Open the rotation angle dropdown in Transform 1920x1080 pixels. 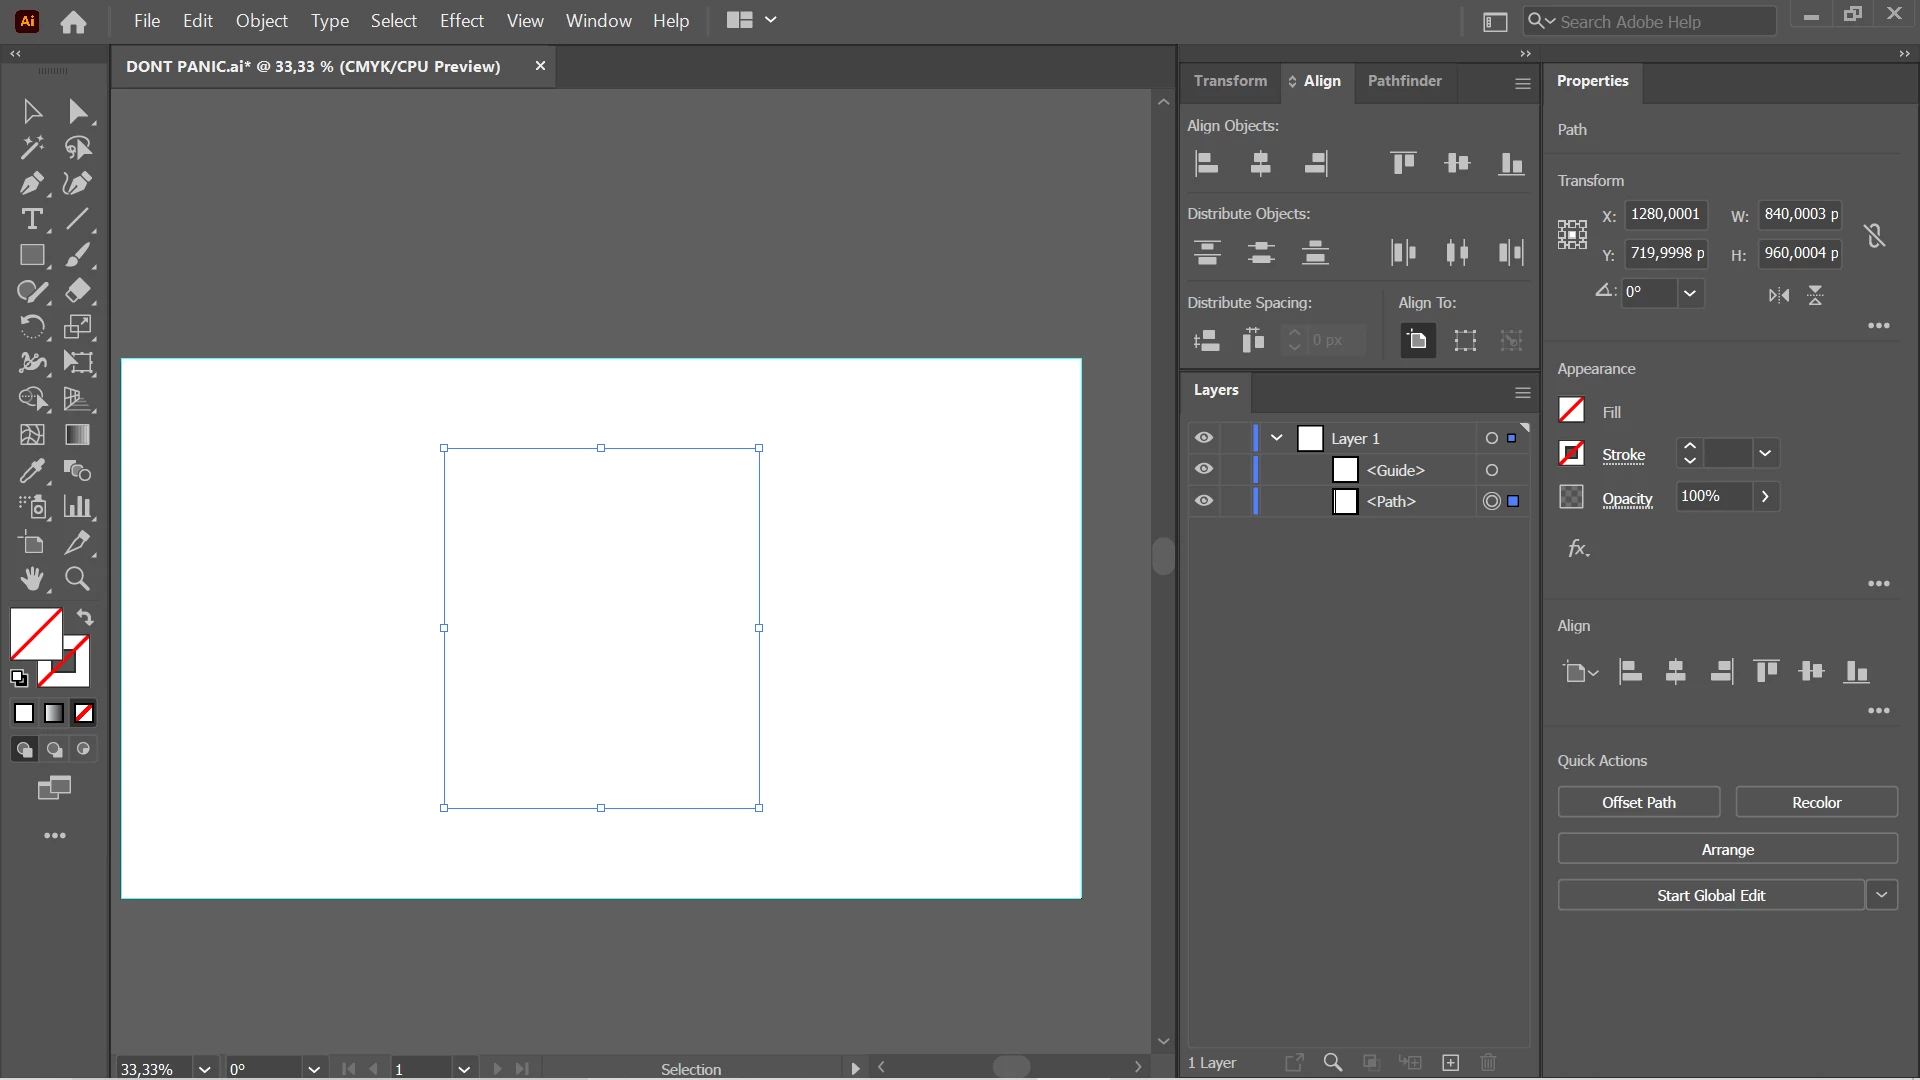pyautogui.click(x=1690, y=293)
